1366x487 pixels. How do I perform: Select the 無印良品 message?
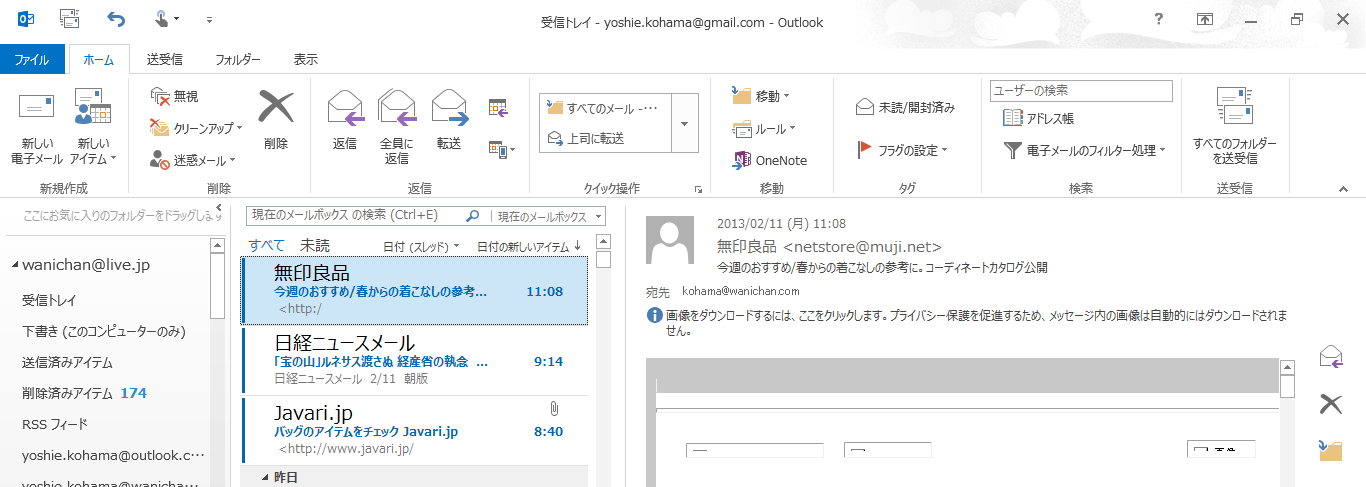point(414,290)
